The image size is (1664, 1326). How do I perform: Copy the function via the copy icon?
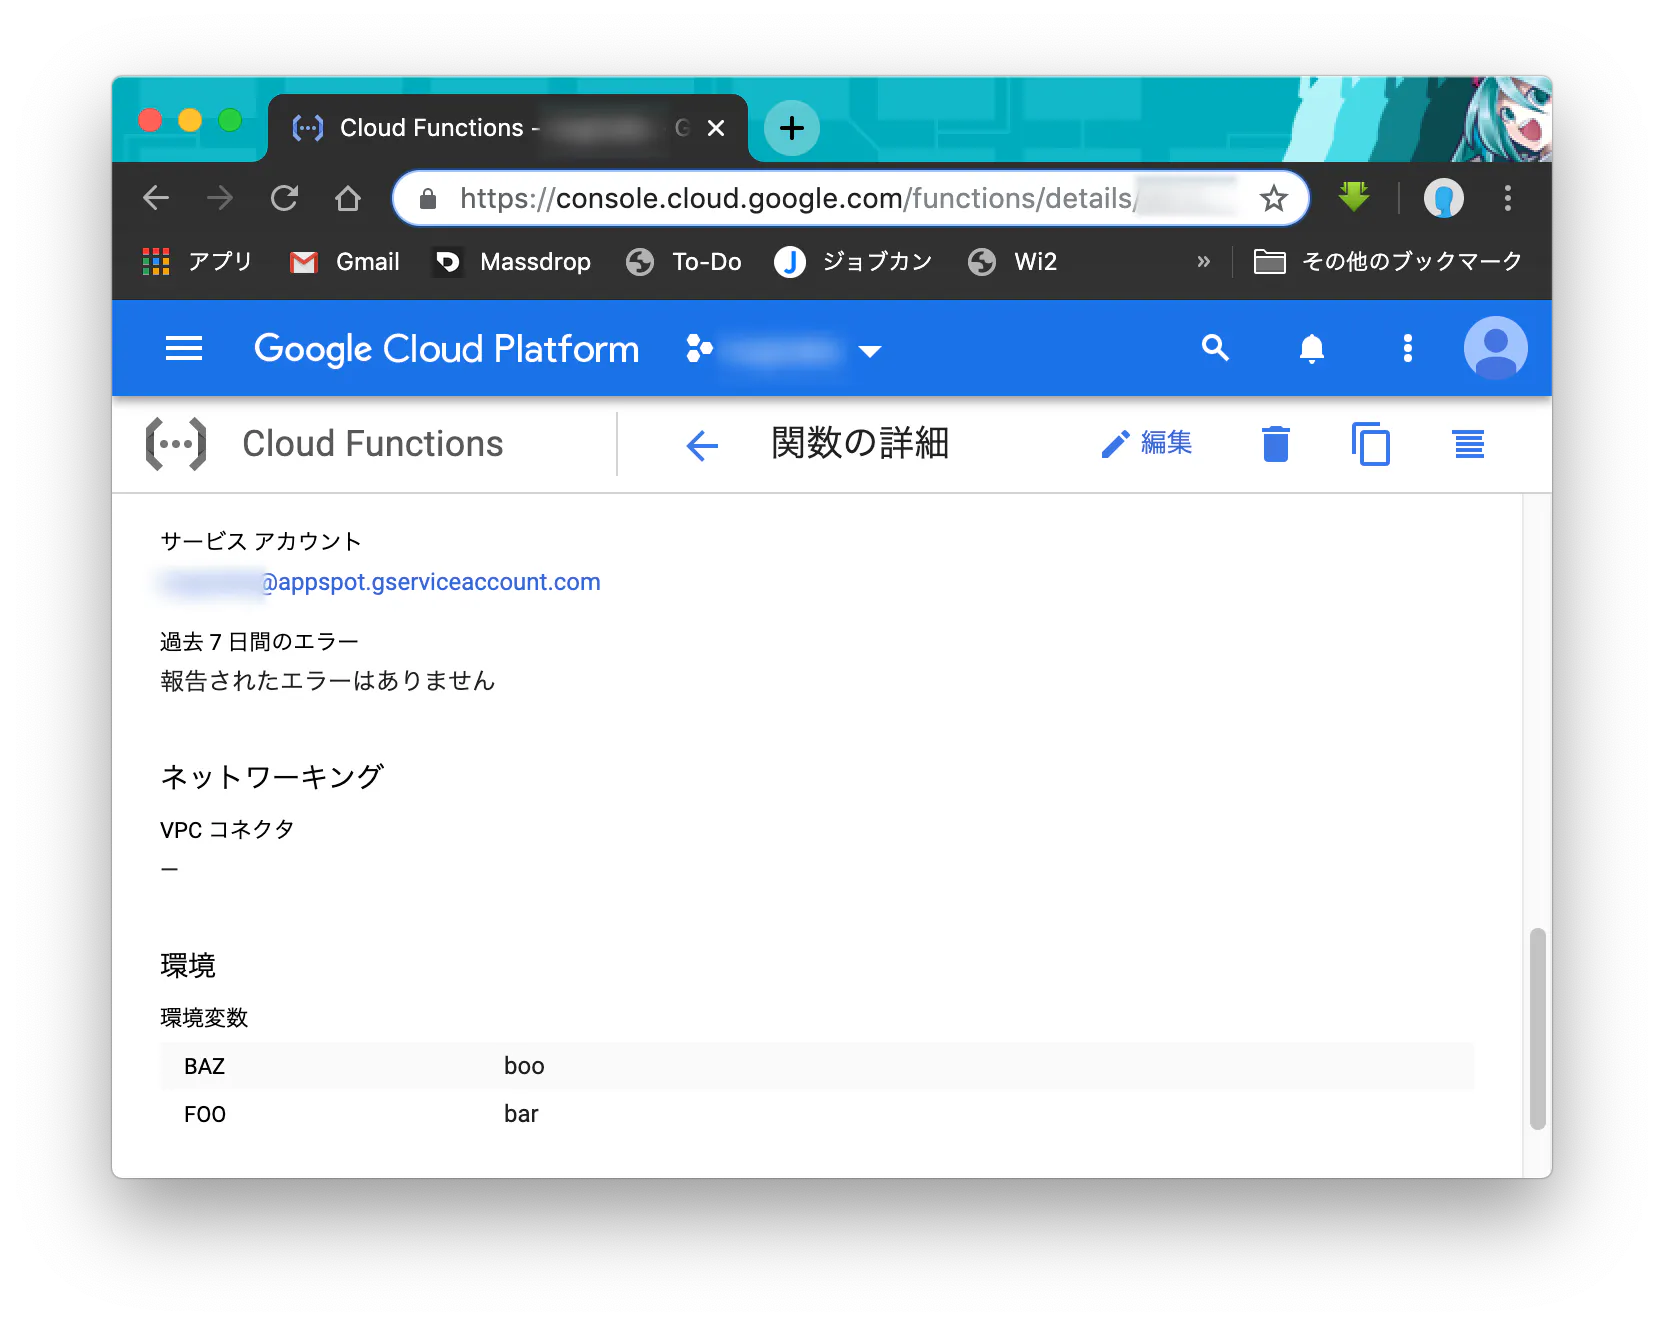pyautogui.click(x=1371, y=444)
